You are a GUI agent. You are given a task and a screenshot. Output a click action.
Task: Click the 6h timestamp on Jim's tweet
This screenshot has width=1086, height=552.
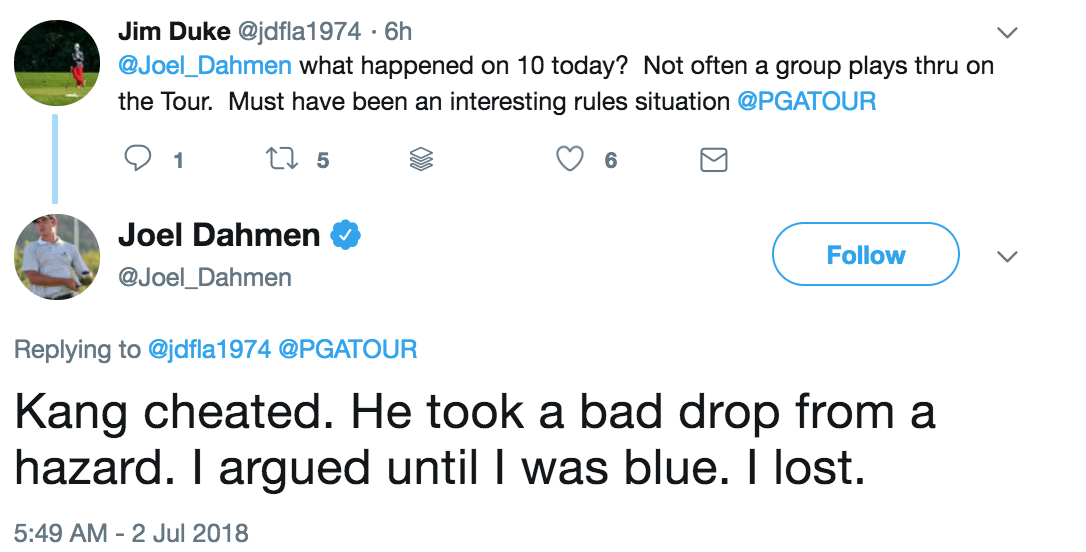click(x=398, y=31)
